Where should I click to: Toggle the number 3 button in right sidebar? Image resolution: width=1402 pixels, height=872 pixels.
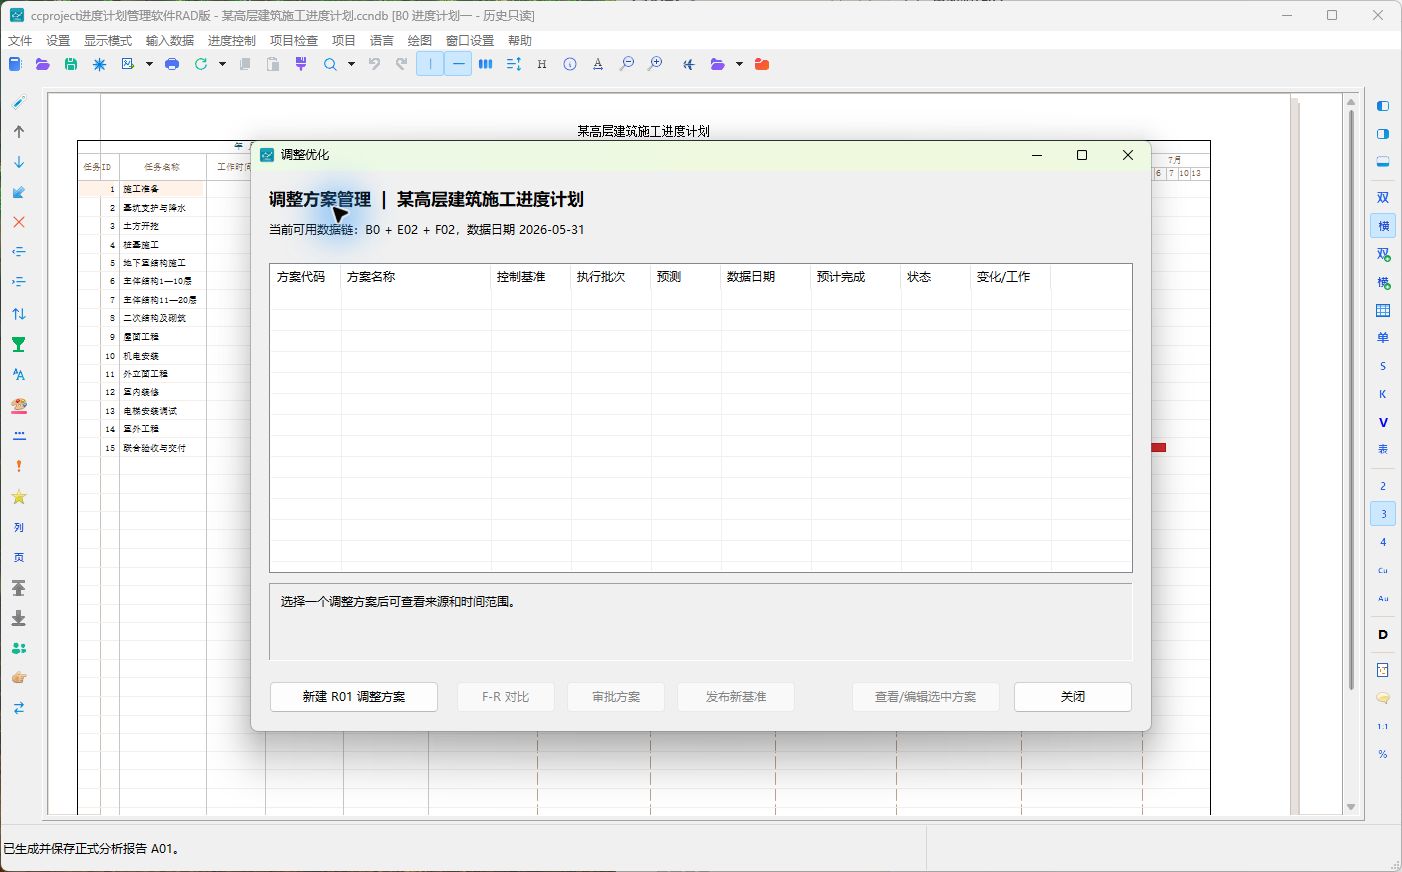1383,514
